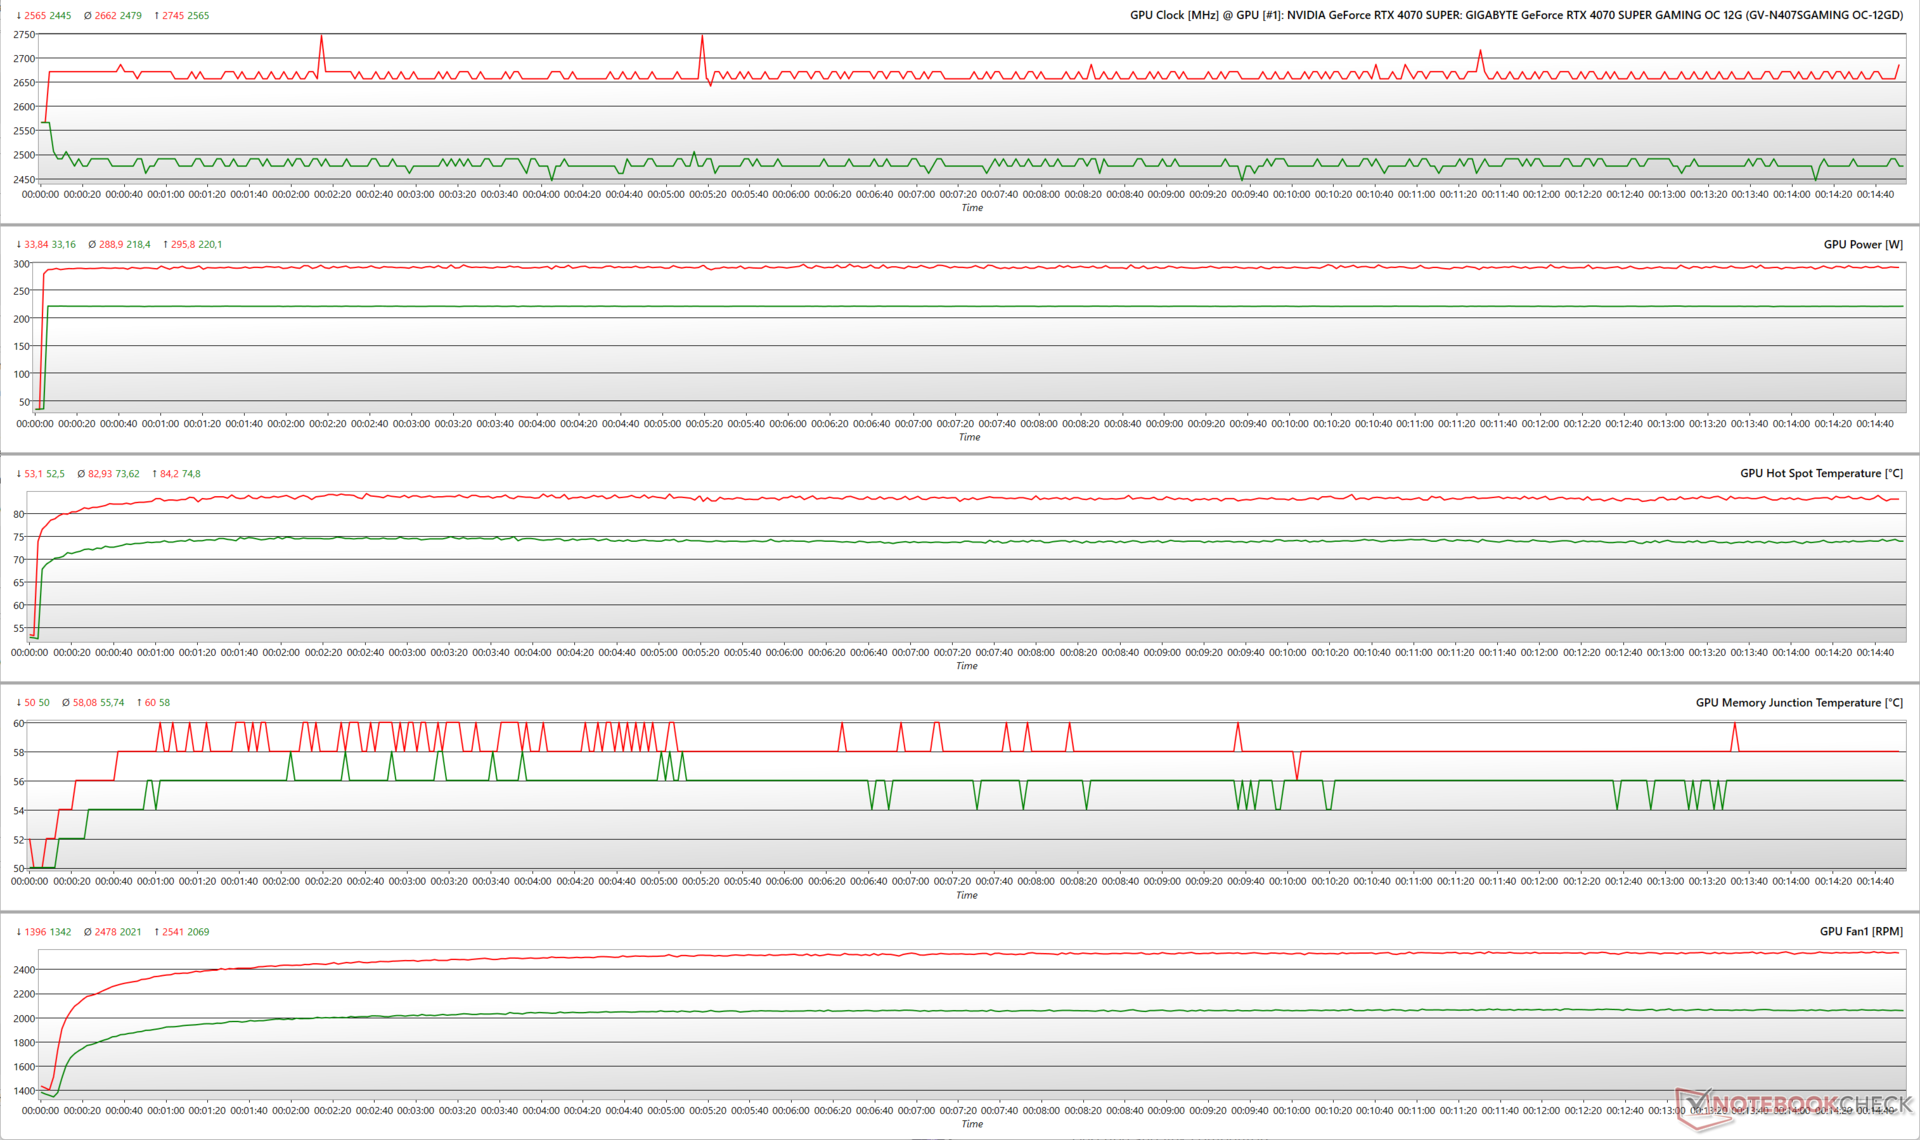Image resolution: width=1920 pixels, height=1140 pixels.
Task: Click the 00:10:00 time marker on GPU Fan1 chart
Action: [1291, 1111]
